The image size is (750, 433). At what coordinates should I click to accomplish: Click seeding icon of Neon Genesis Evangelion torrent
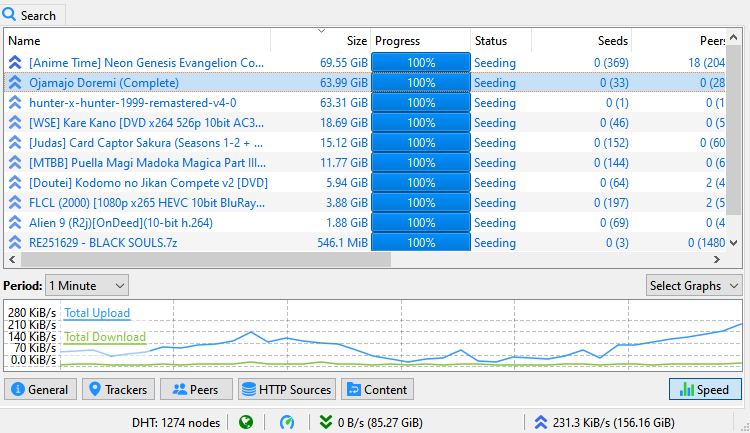coord(15,63)
